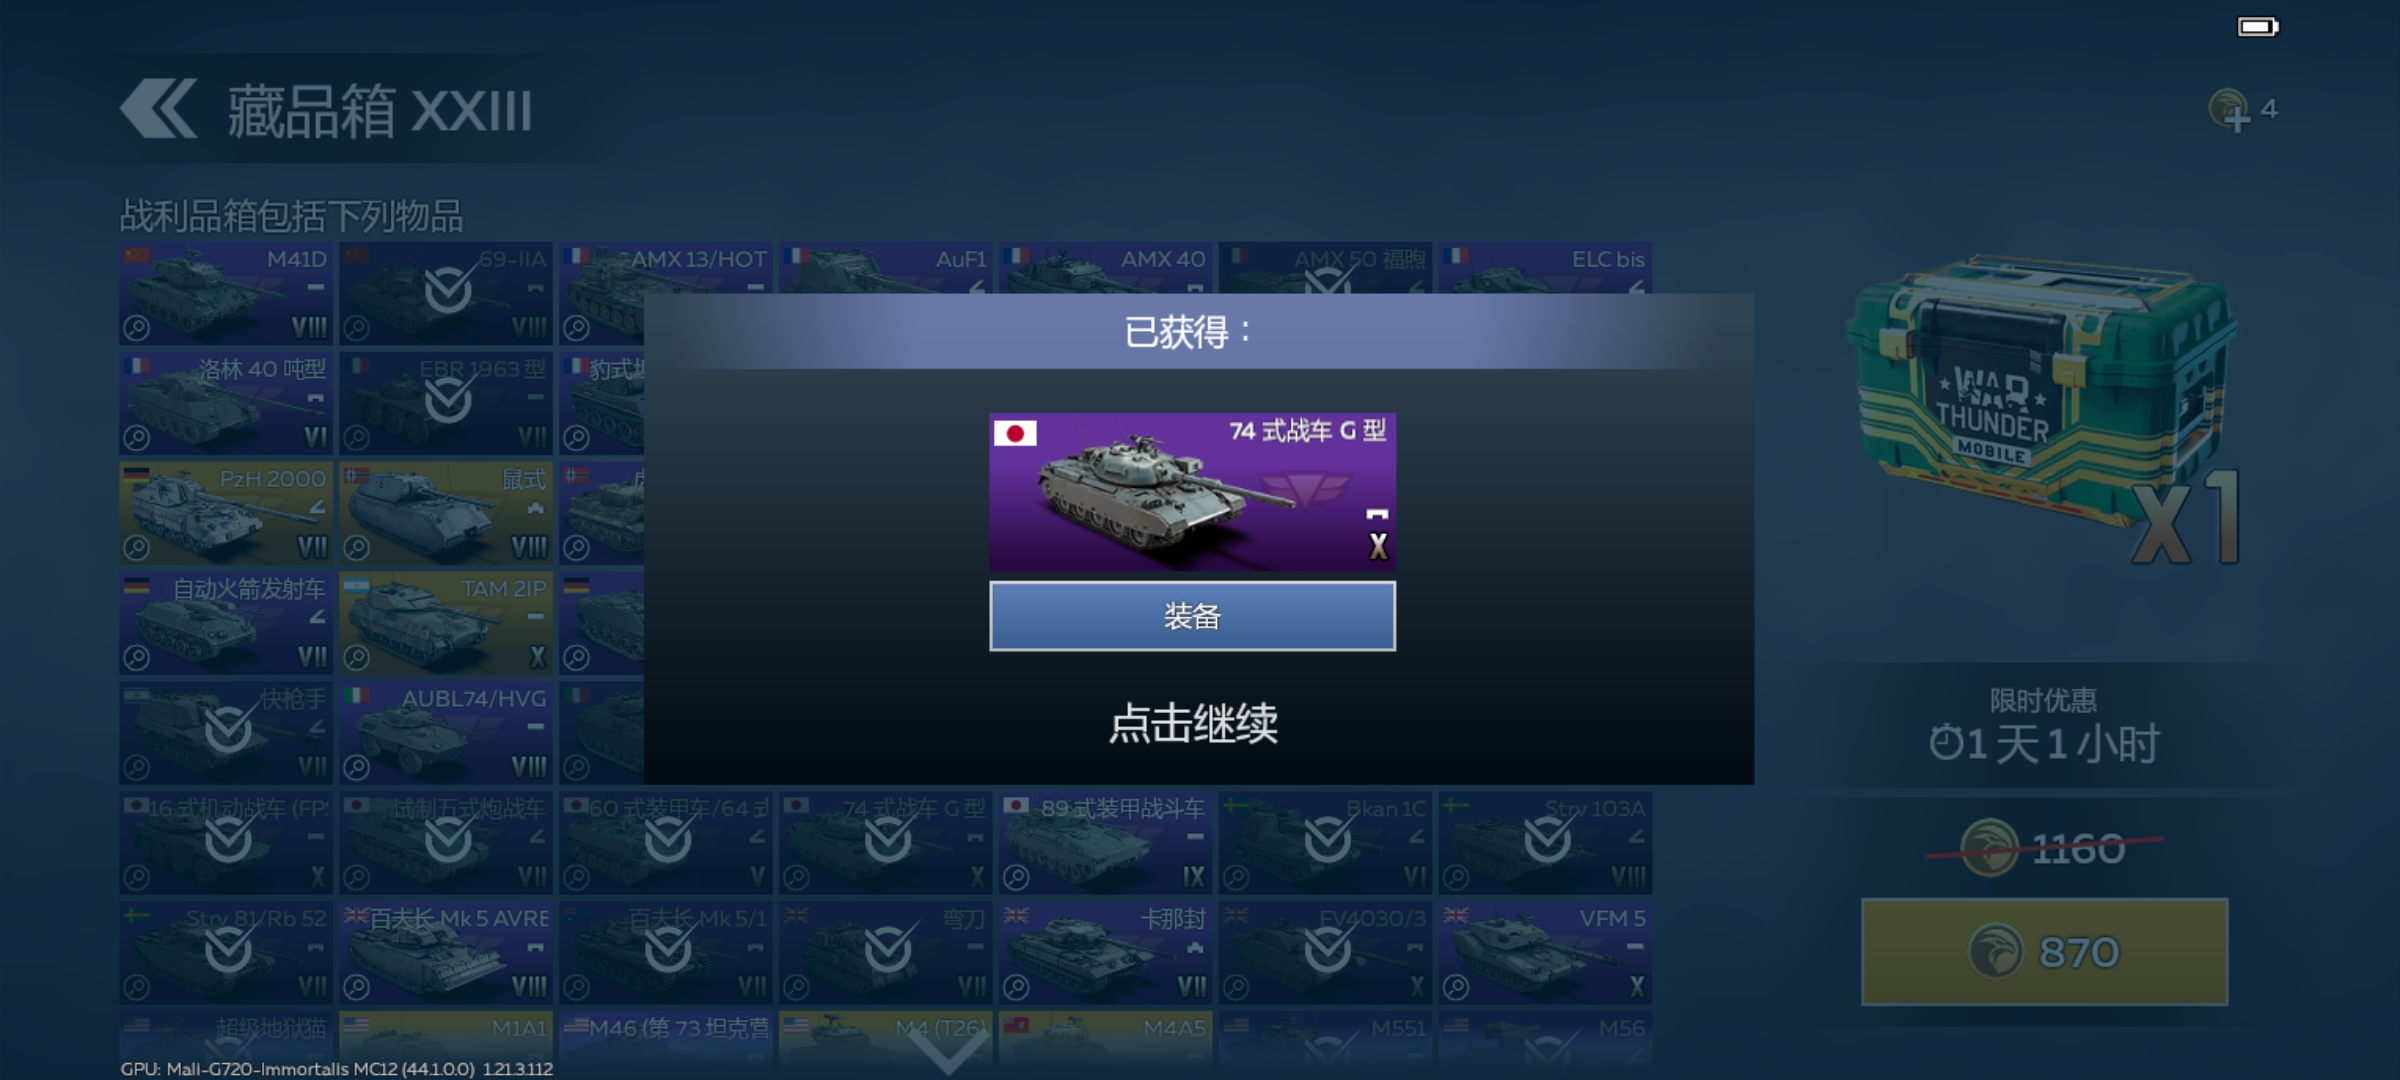This screenshot has width=2400, height=1080.
Task: Select the 洛林 40 吨型 tank card
Action: pos(226,403)
